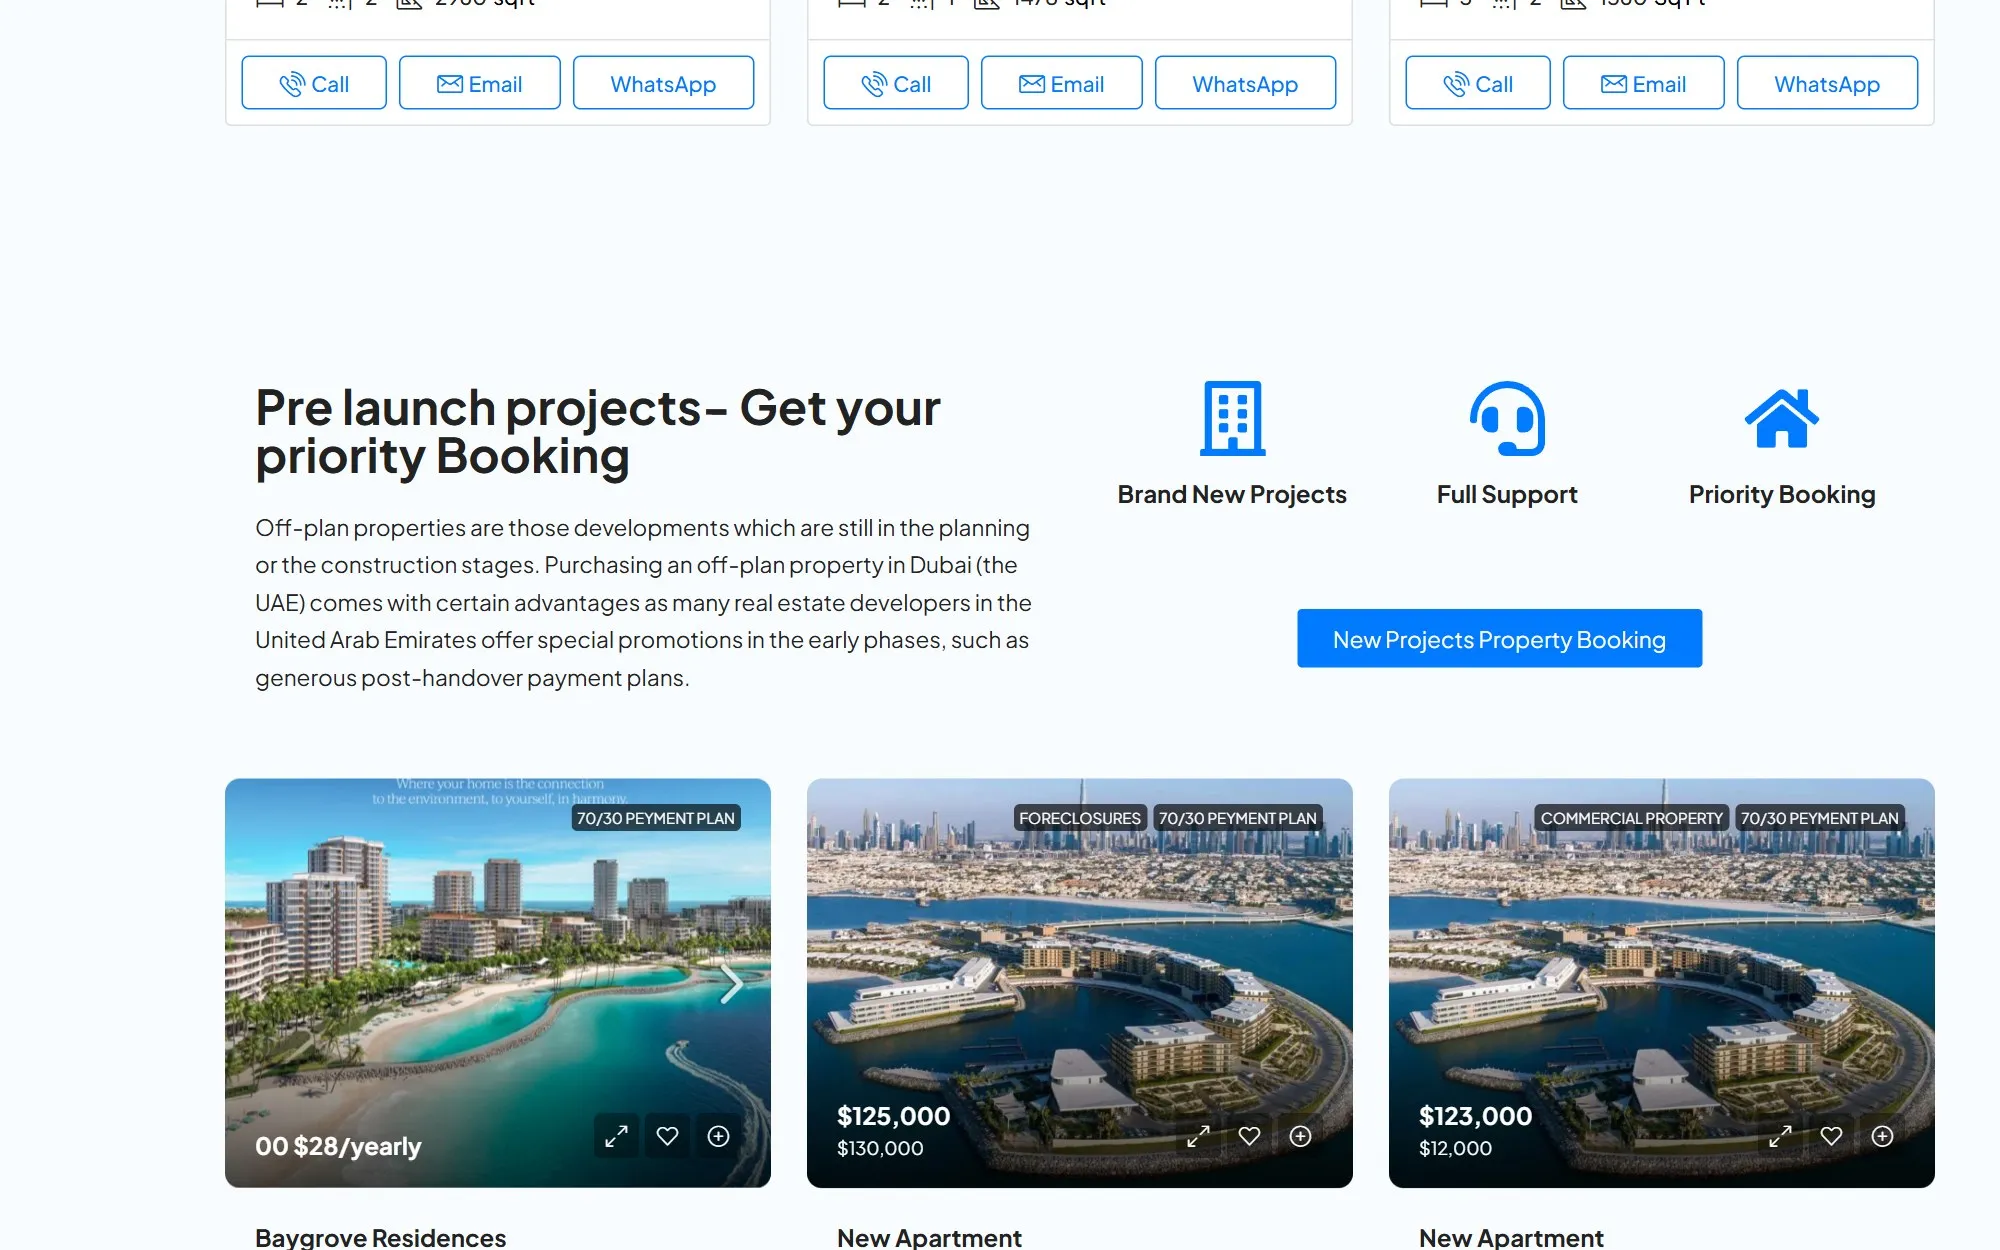Click COMMERCIAL PROPERTY tag on $123,000 card
The height and width of the screenshot is (1250, 2000).
[x=1631, y=818]
